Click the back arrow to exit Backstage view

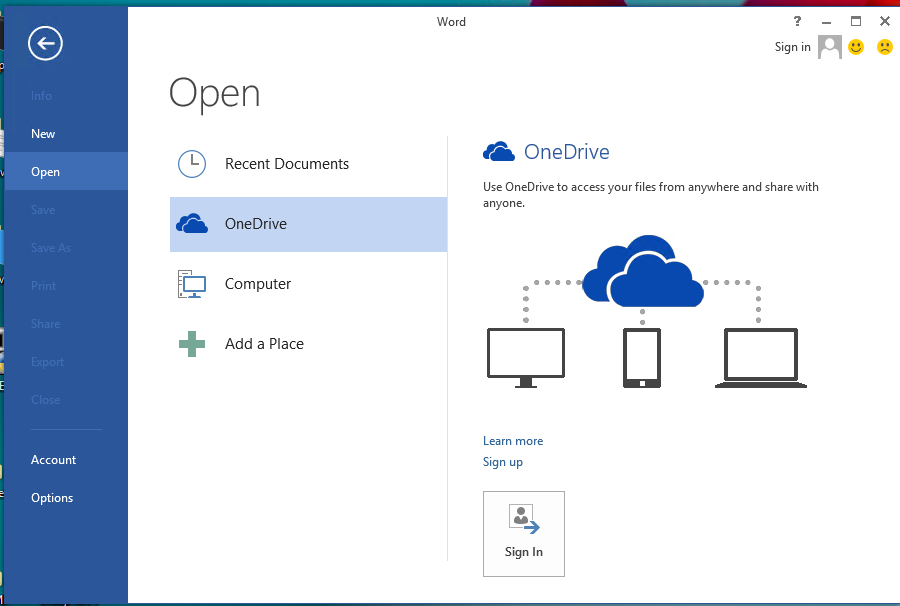pyautogui.click(x=45, y=43)
